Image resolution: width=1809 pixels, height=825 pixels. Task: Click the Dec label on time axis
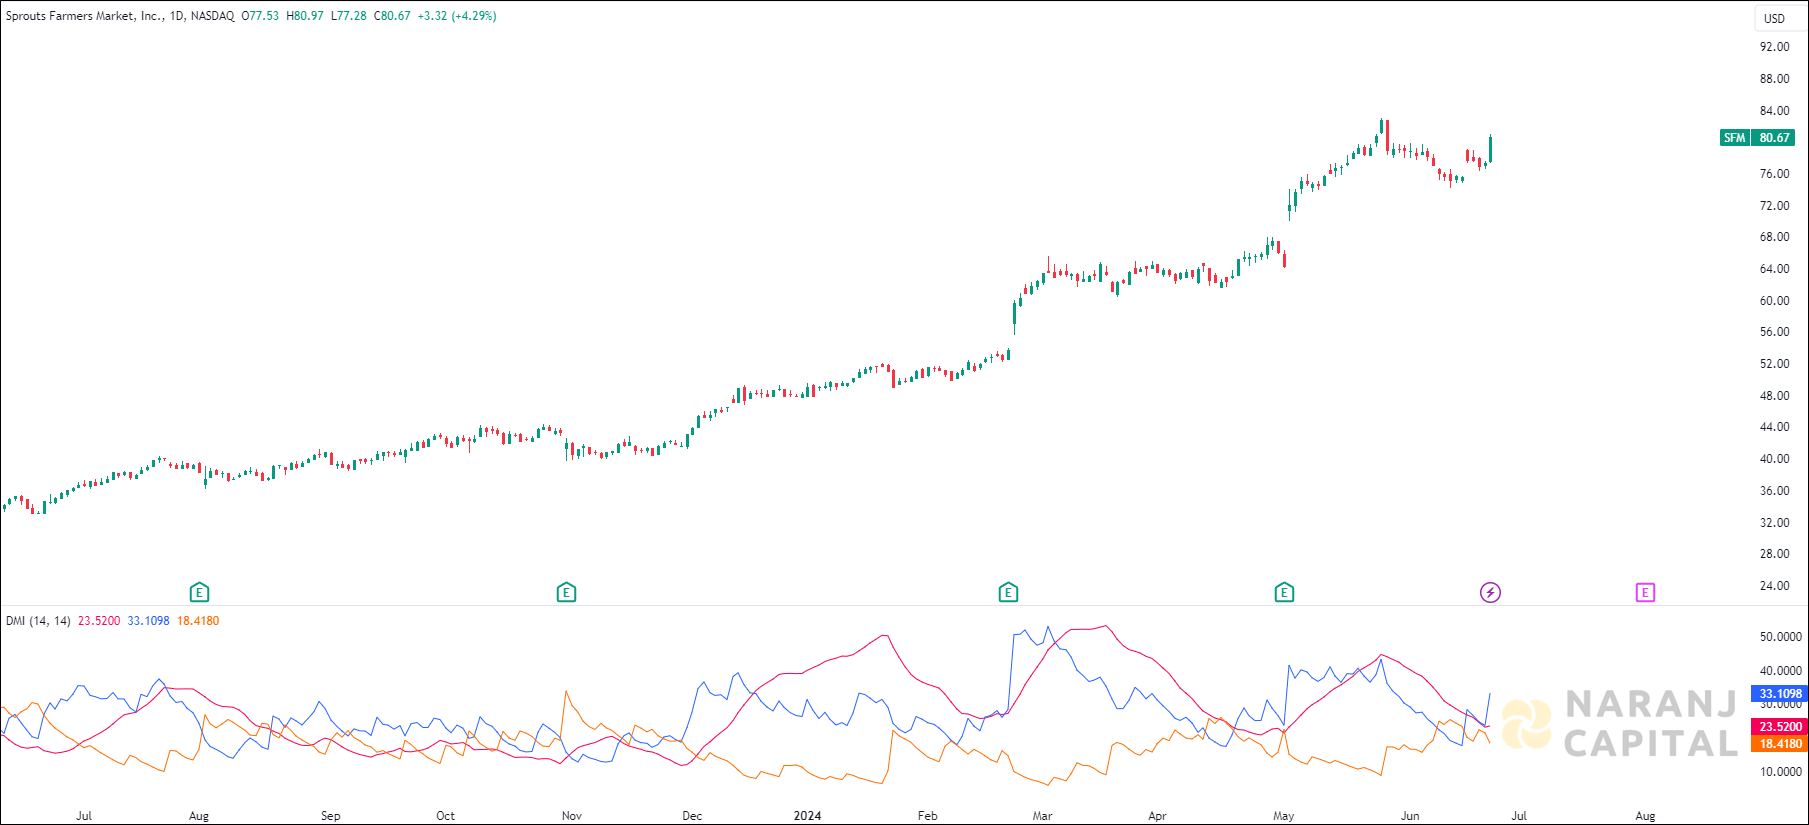tap(692, 816)
